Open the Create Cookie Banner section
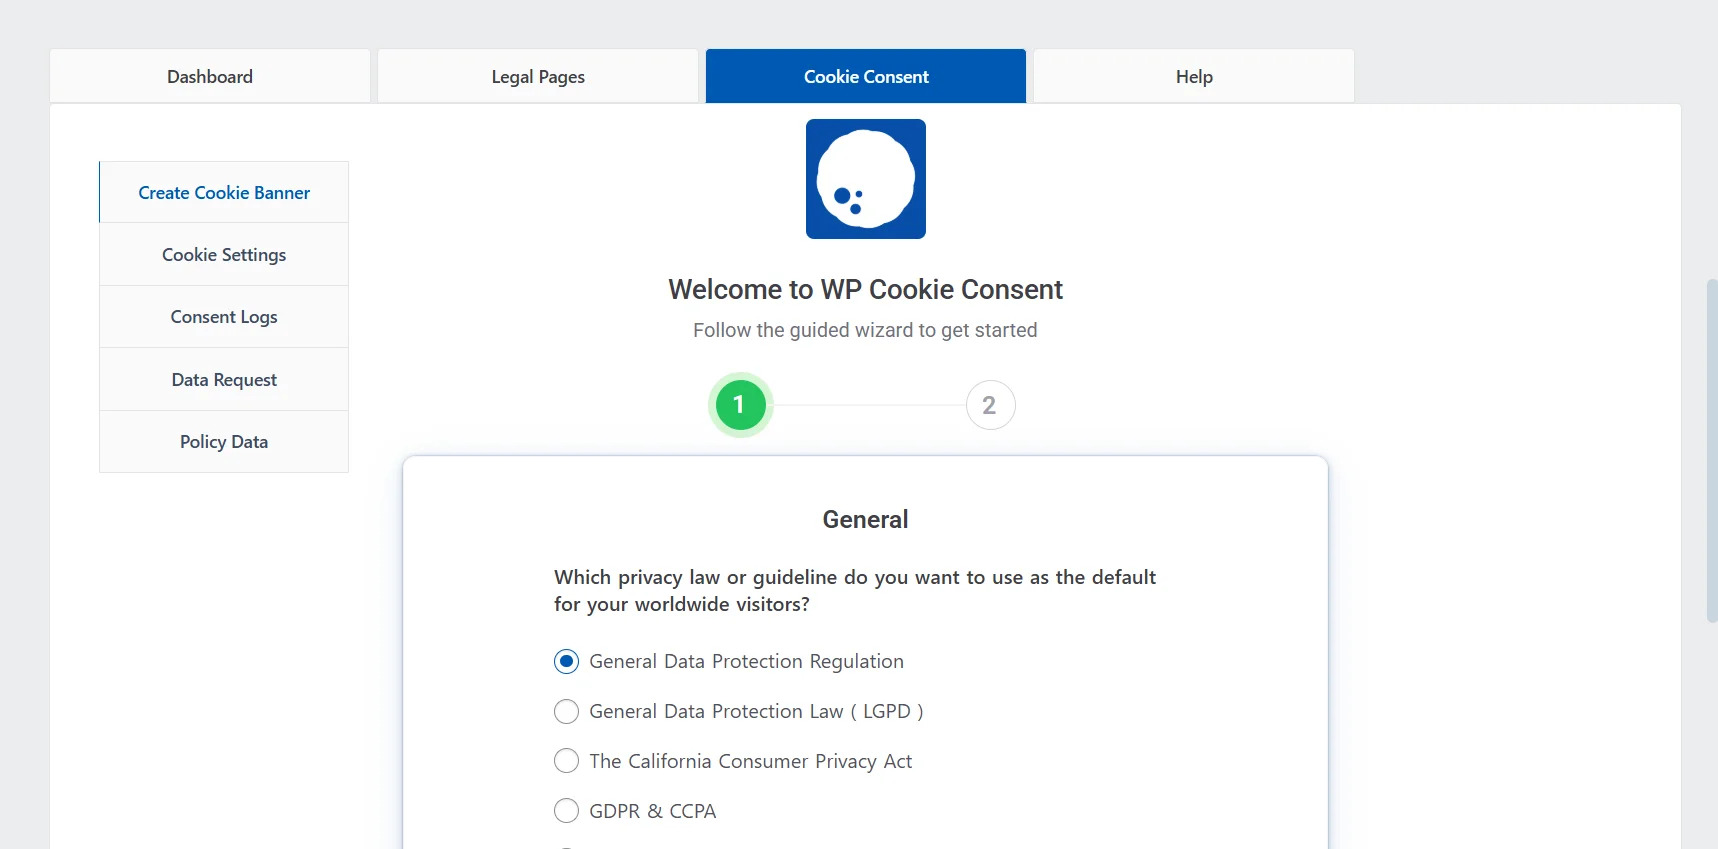The height and width of the screenshot is (849, 1718). click(223, 192)
